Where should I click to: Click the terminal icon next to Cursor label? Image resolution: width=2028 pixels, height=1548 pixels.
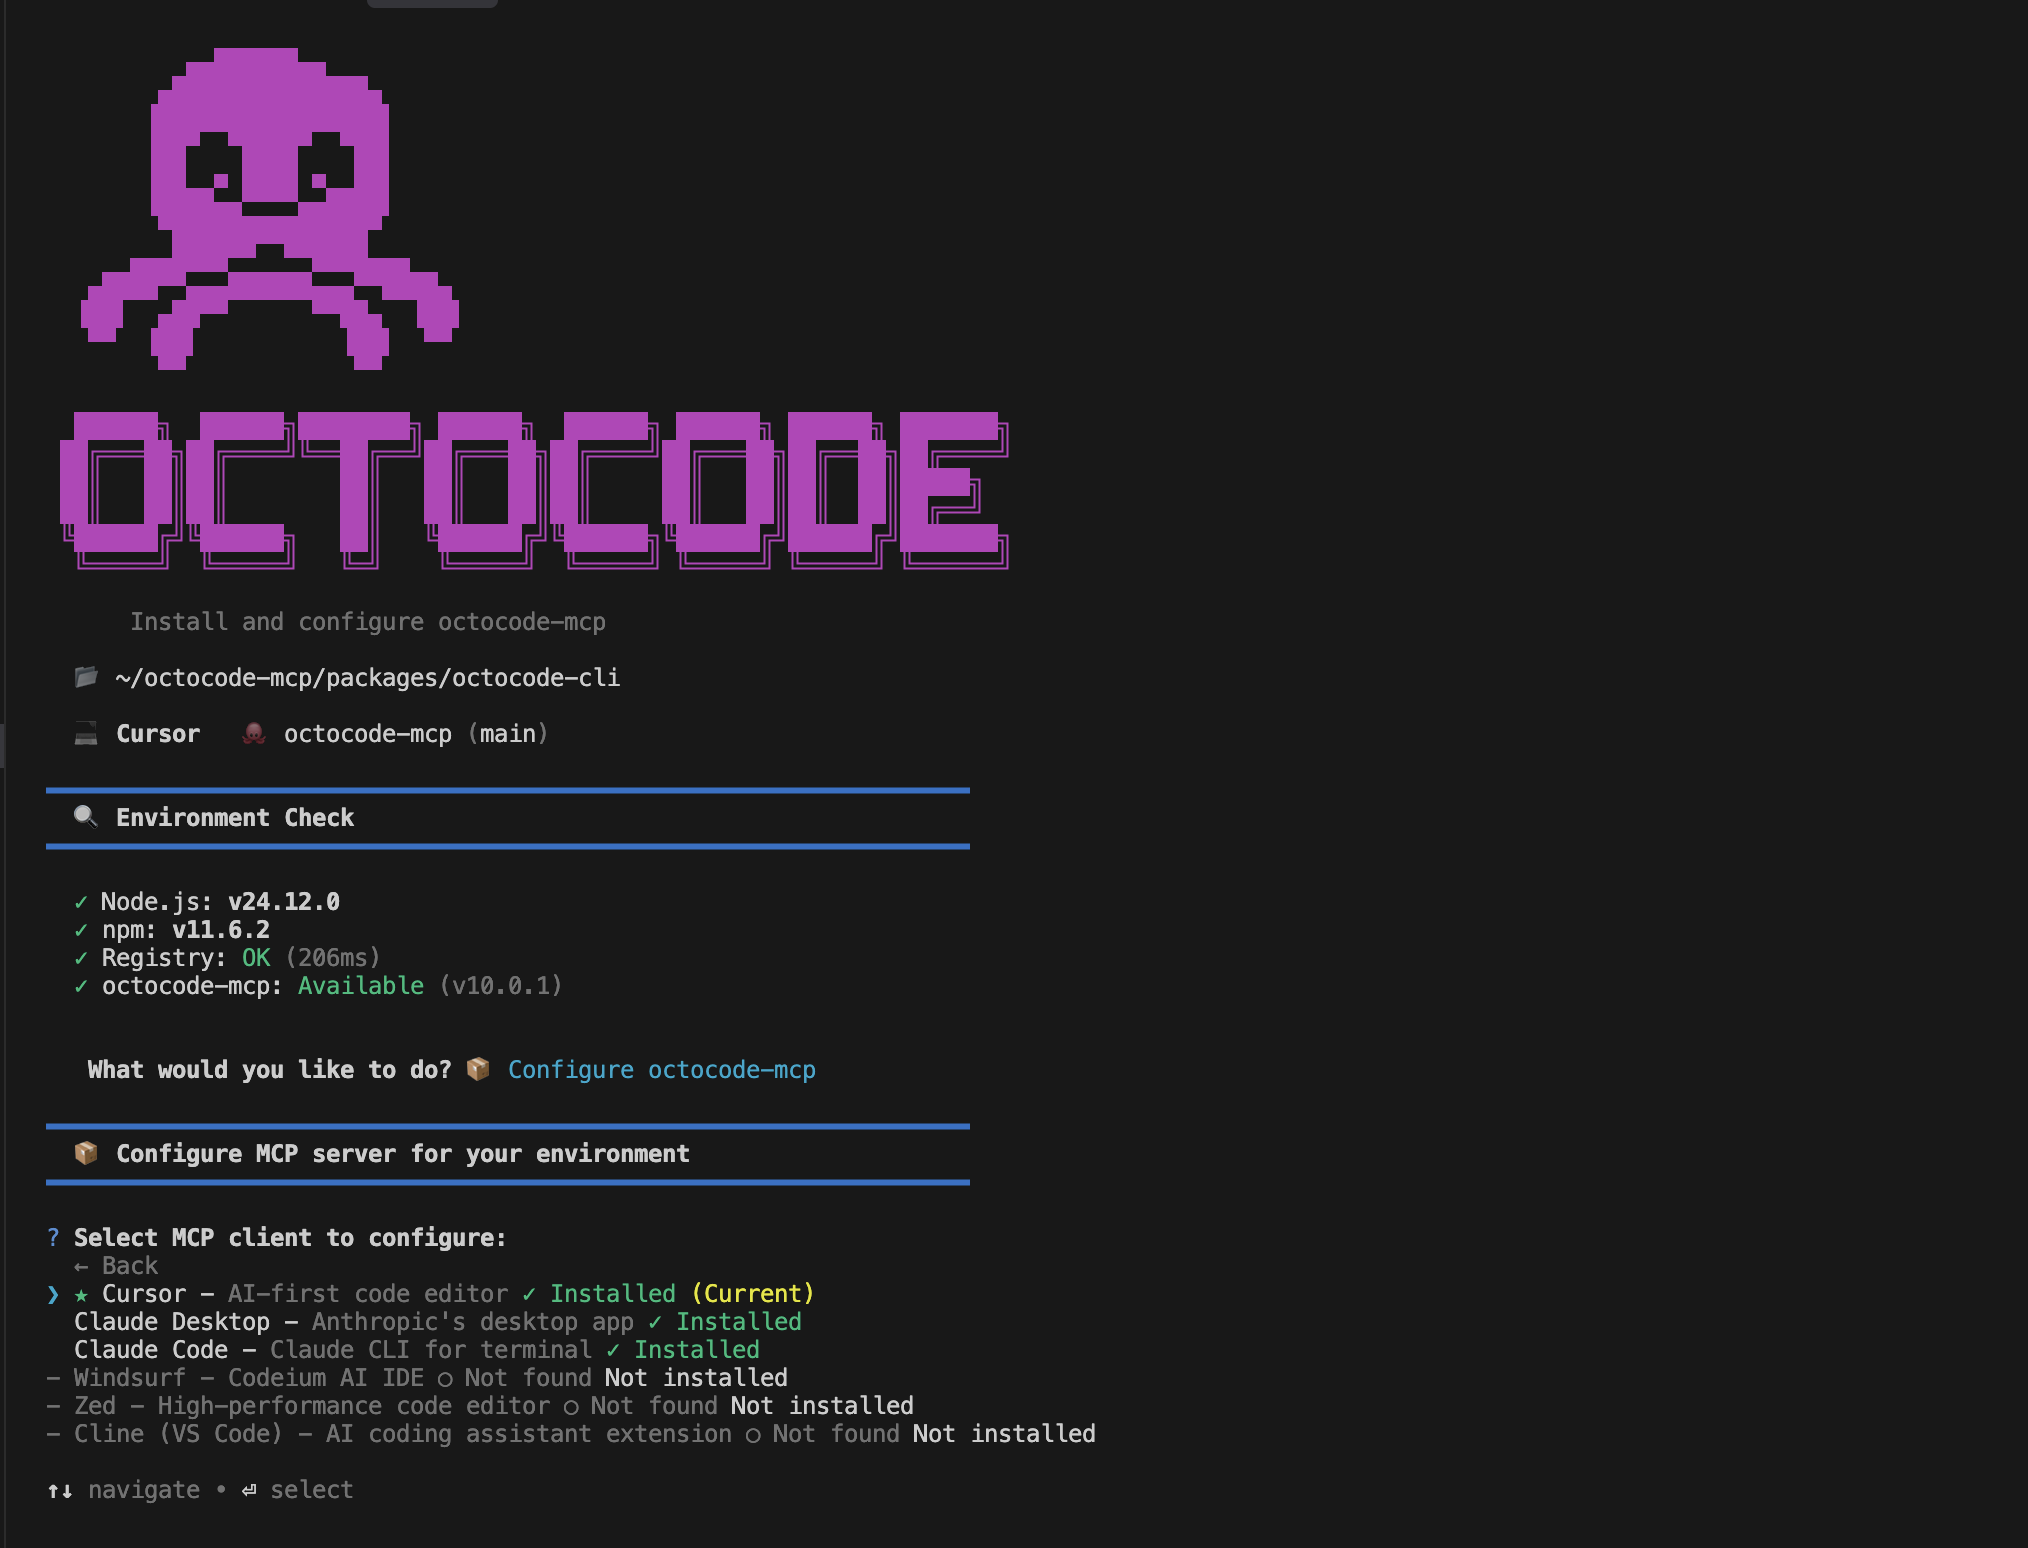click(x=84, y=733)
